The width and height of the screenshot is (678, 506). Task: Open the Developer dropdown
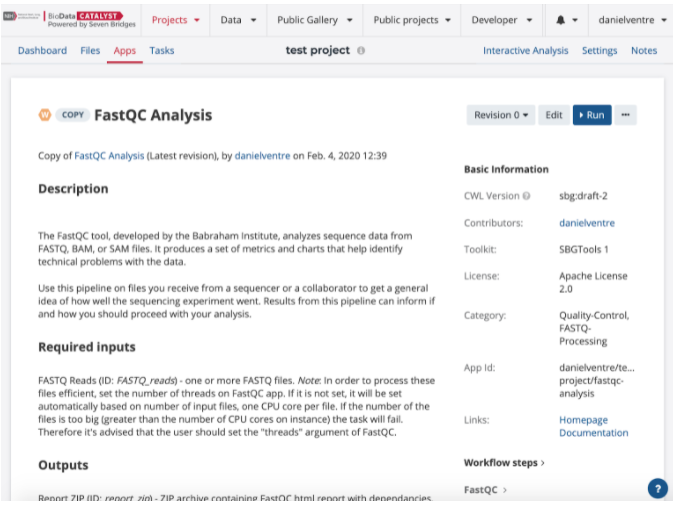(x=502, y=20)
